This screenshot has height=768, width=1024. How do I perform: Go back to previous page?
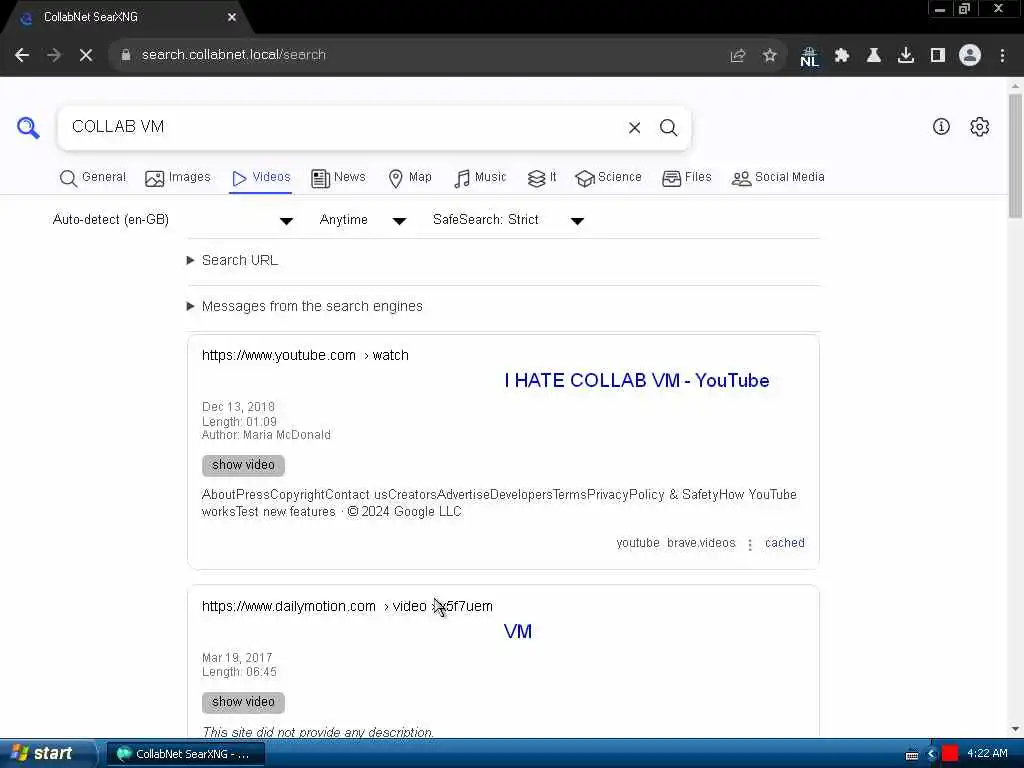pyautogui.click(x=22, y=55)
